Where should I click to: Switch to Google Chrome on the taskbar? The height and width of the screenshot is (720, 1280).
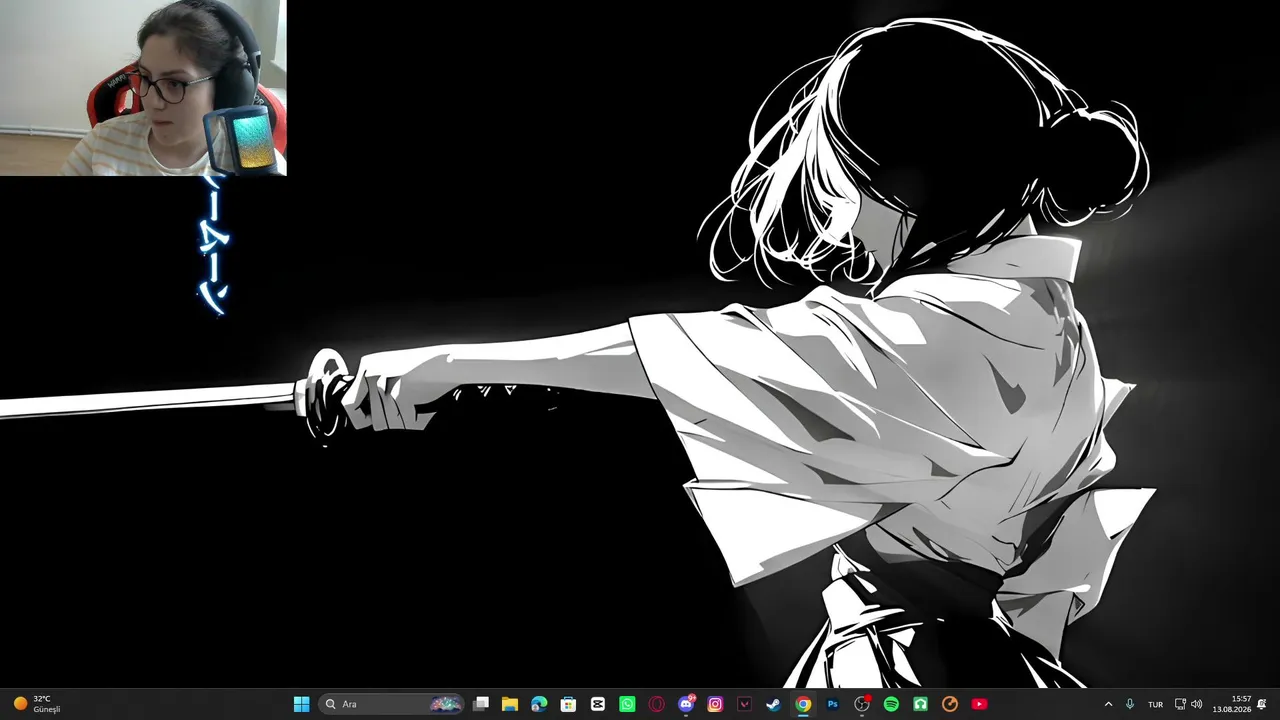click(803, 704)
